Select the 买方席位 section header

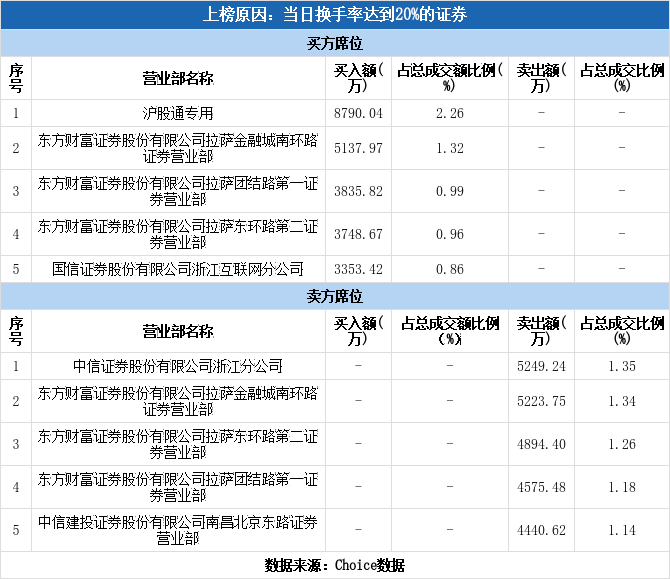(335, 43)
